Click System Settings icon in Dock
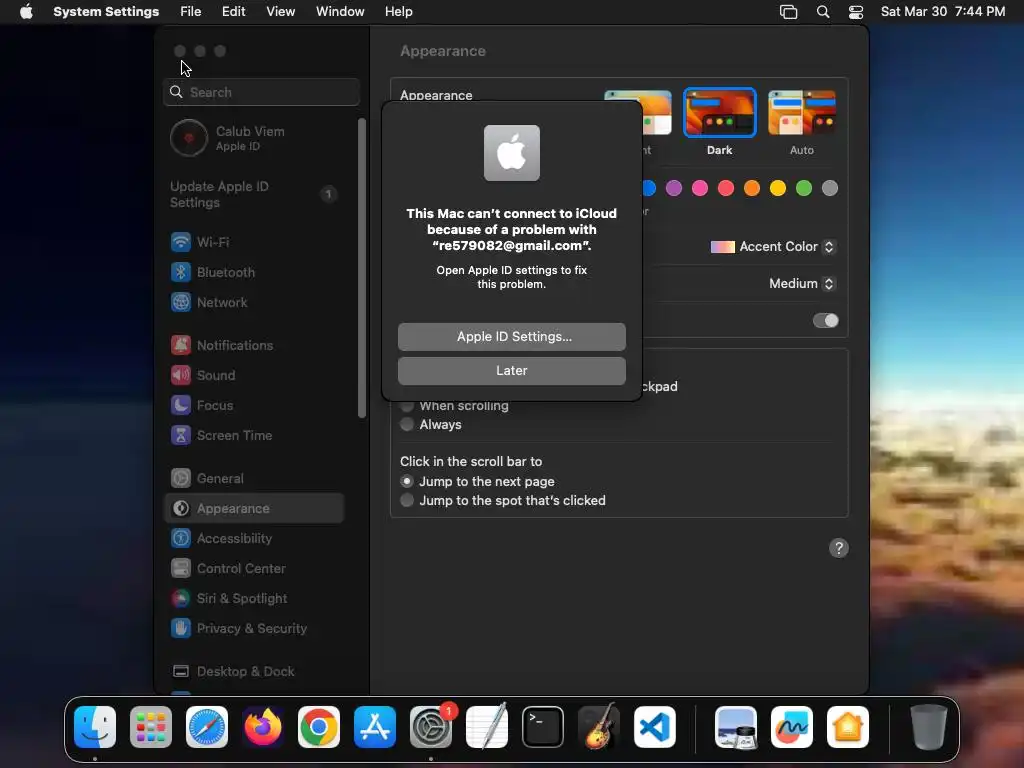The image size is (1024, 768). (431, 727)
